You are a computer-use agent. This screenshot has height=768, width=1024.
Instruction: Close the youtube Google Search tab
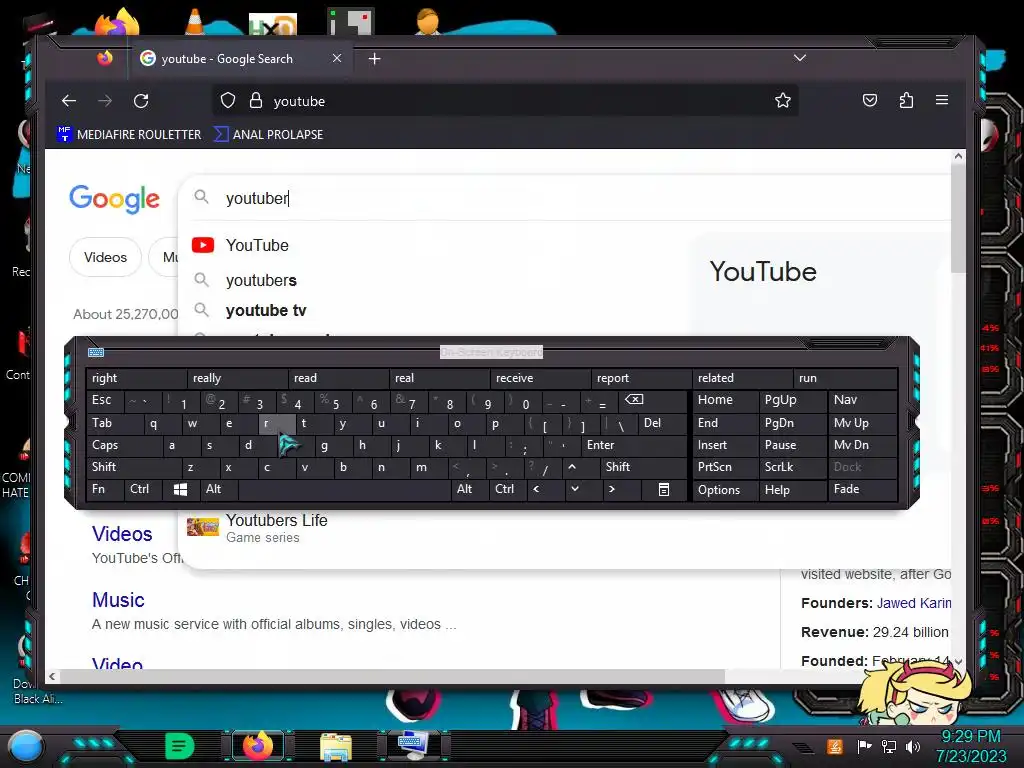336,58
